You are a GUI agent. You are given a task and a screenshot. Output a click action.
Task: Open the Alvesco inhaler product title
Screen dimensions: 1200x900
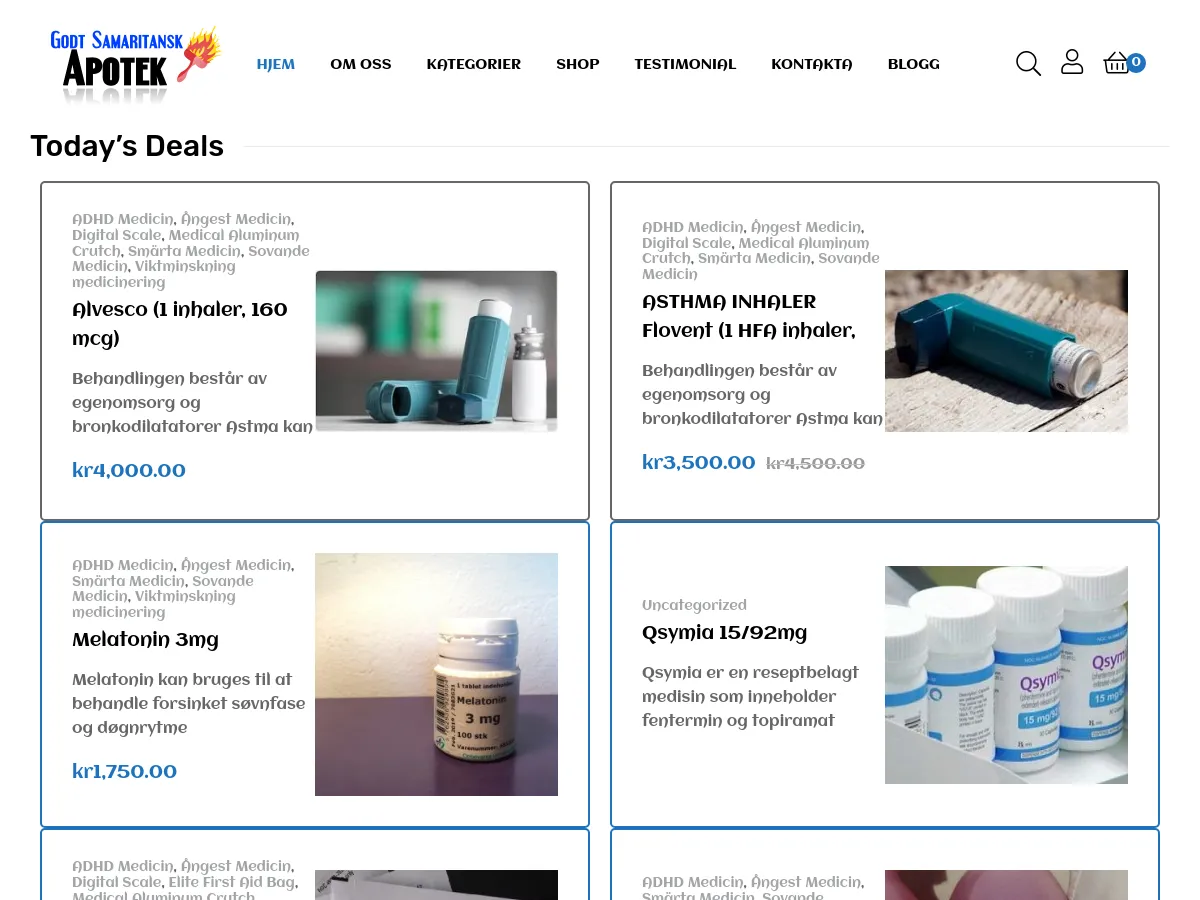pos(180,324)
